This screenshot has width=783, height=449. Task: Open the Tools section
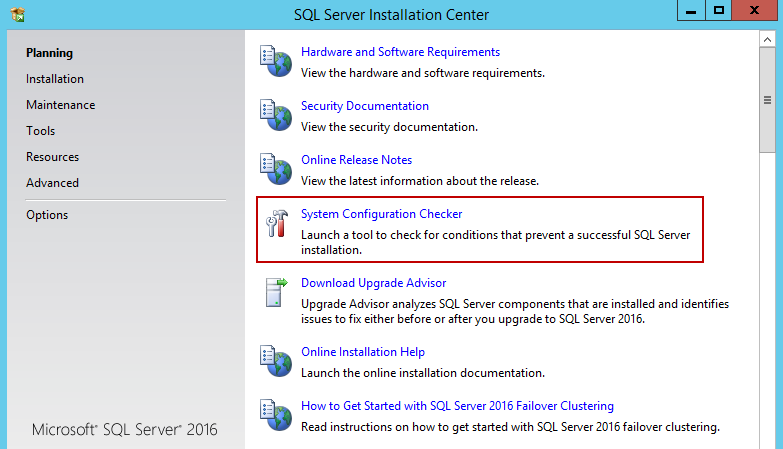pyautogui.click(x=40, y=131)
